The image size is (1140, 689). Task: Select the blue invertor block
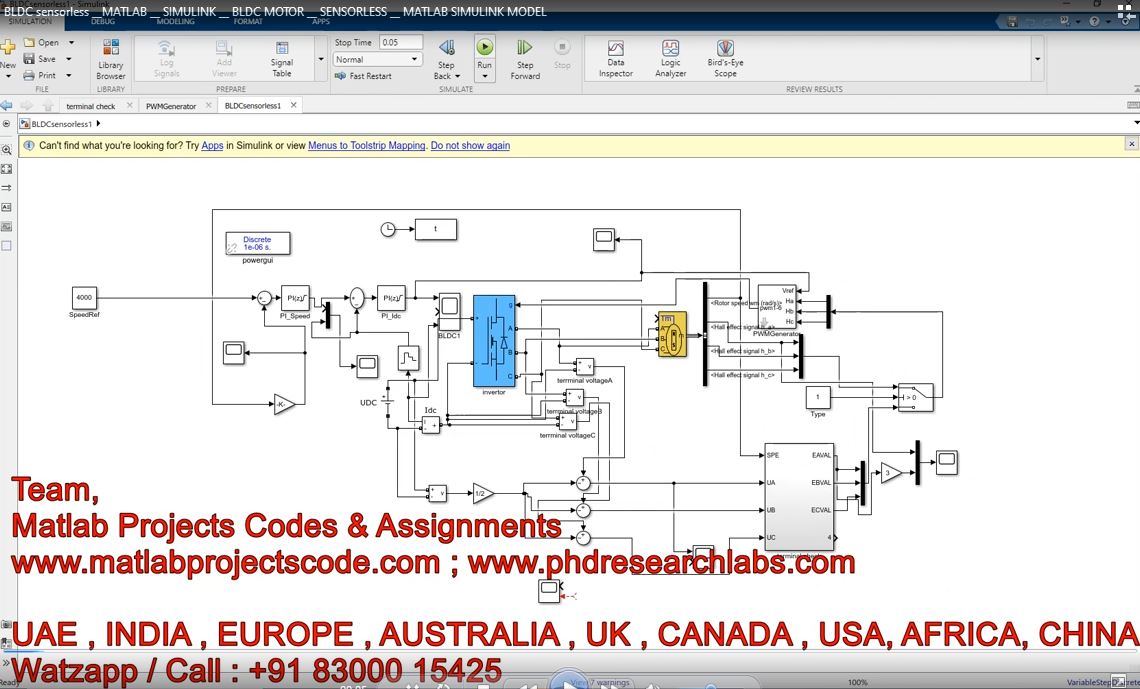click(x=494, y=340)
